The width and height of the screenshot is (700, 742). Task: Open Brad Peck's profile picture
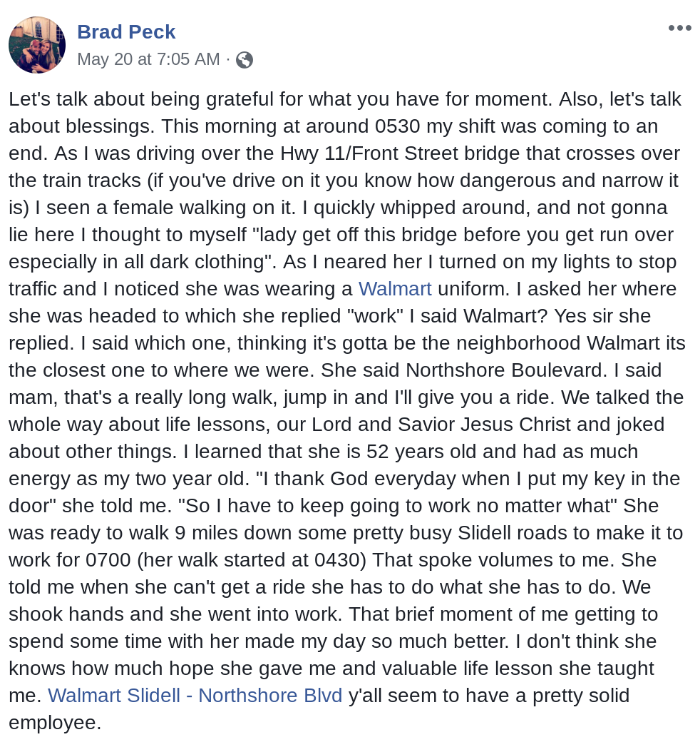(37, 45)
